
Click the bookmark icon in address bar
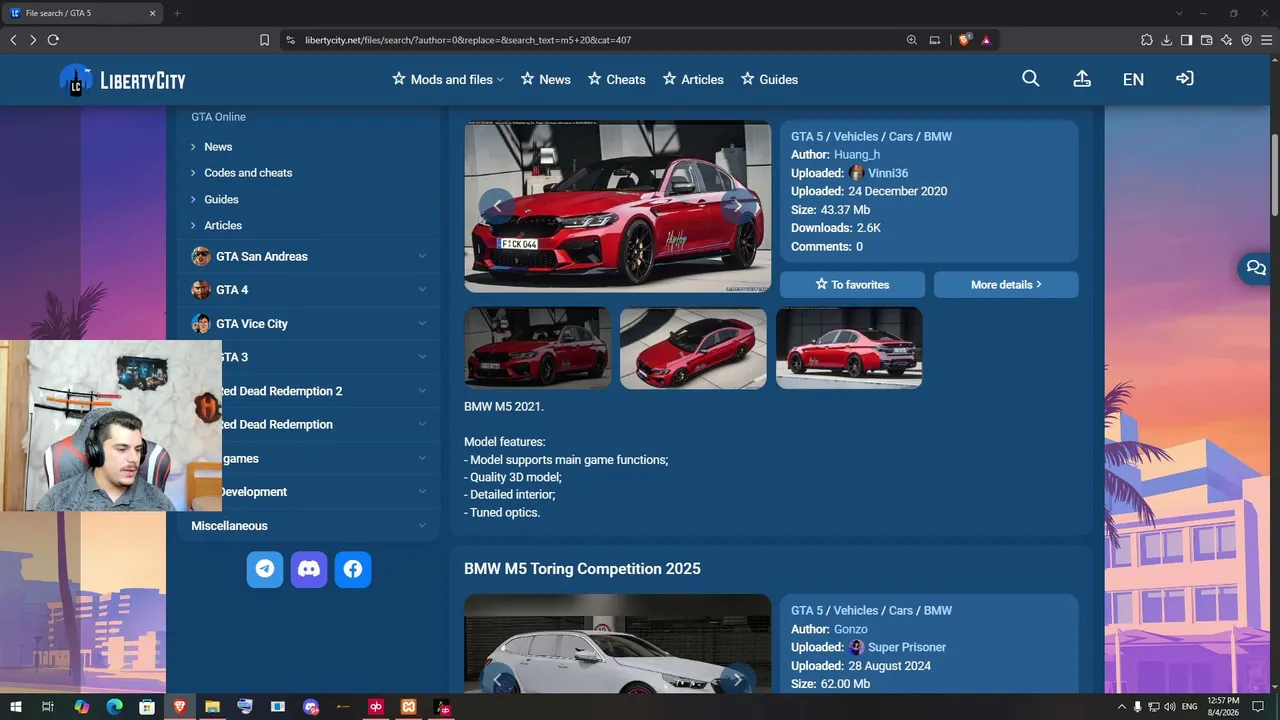click(264, 40)
